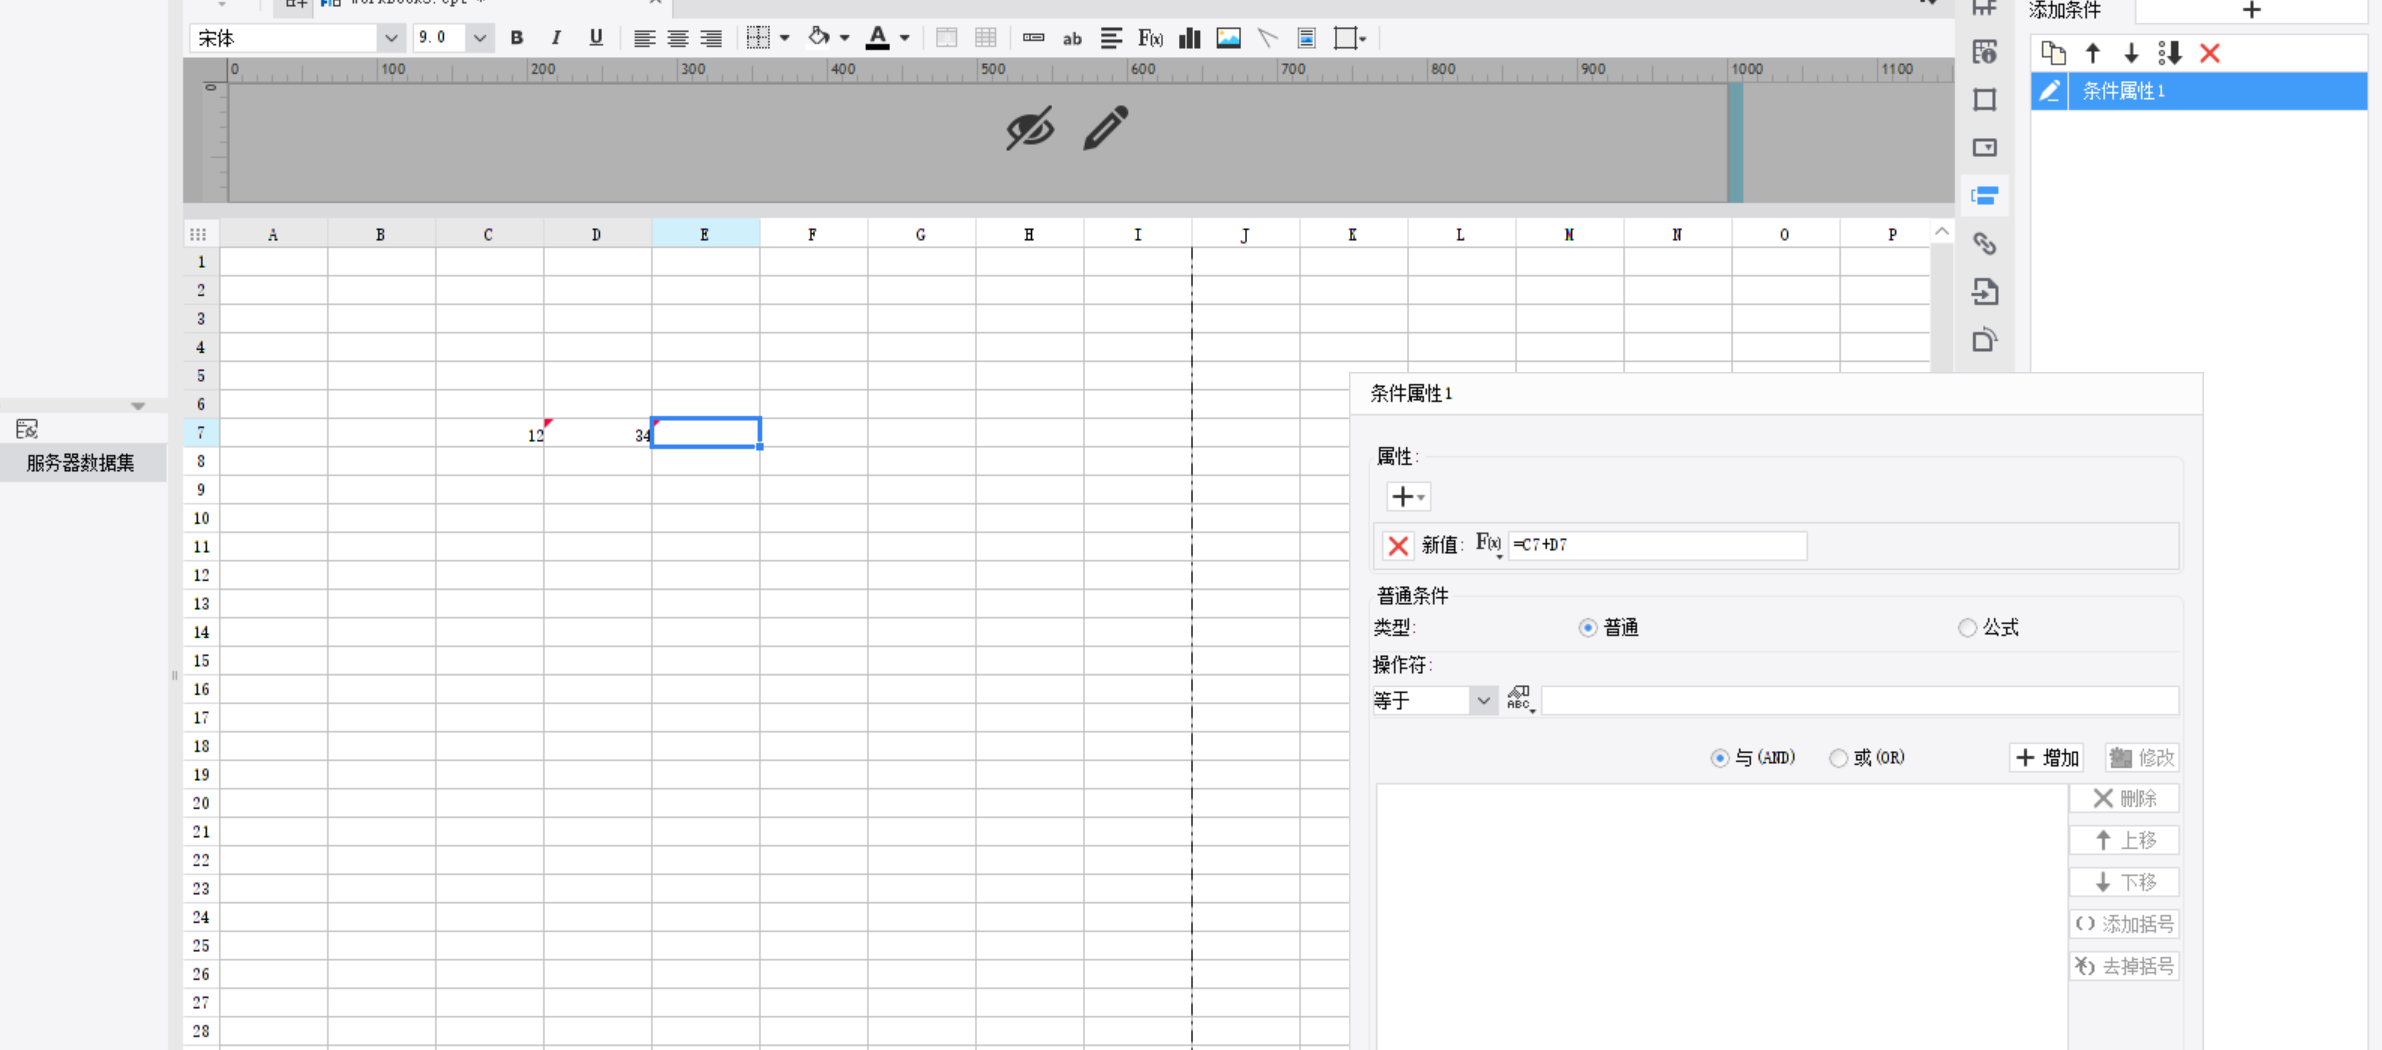Viewport: 2382px width, 1050px height.
Task: Select the 服务器数据集 tab
Action: (82, 463)
